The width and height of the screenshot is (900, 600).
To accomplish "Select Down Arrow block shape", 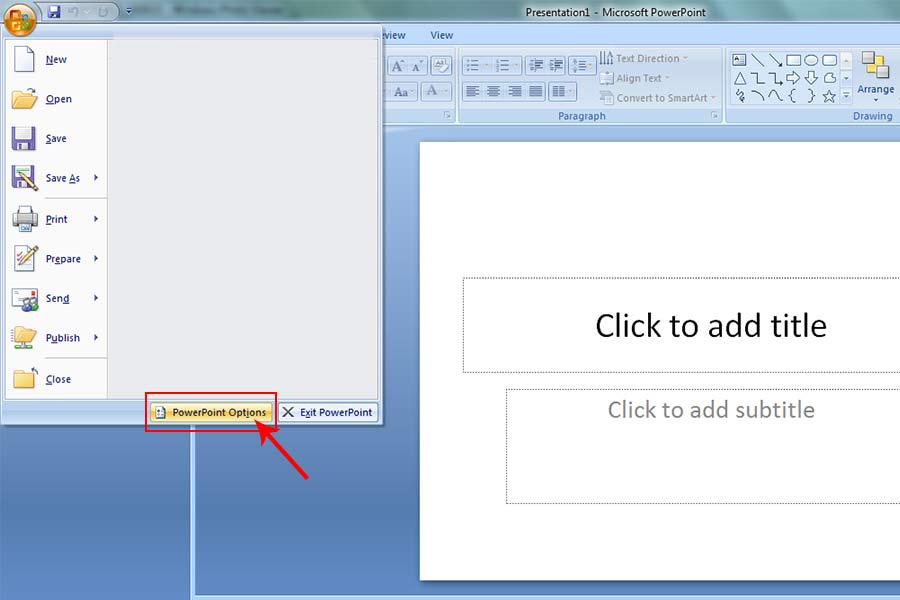I will click(811, 78).
